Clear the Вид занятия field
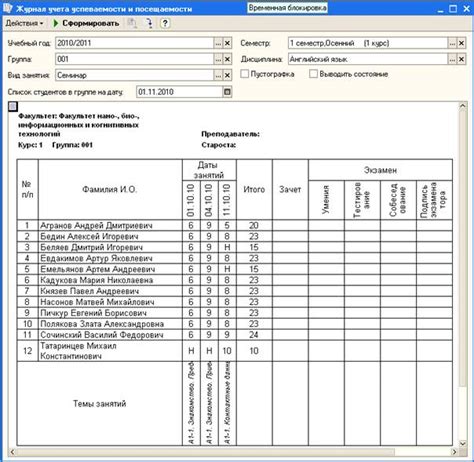The image size is (474, 462). [227, 75]
